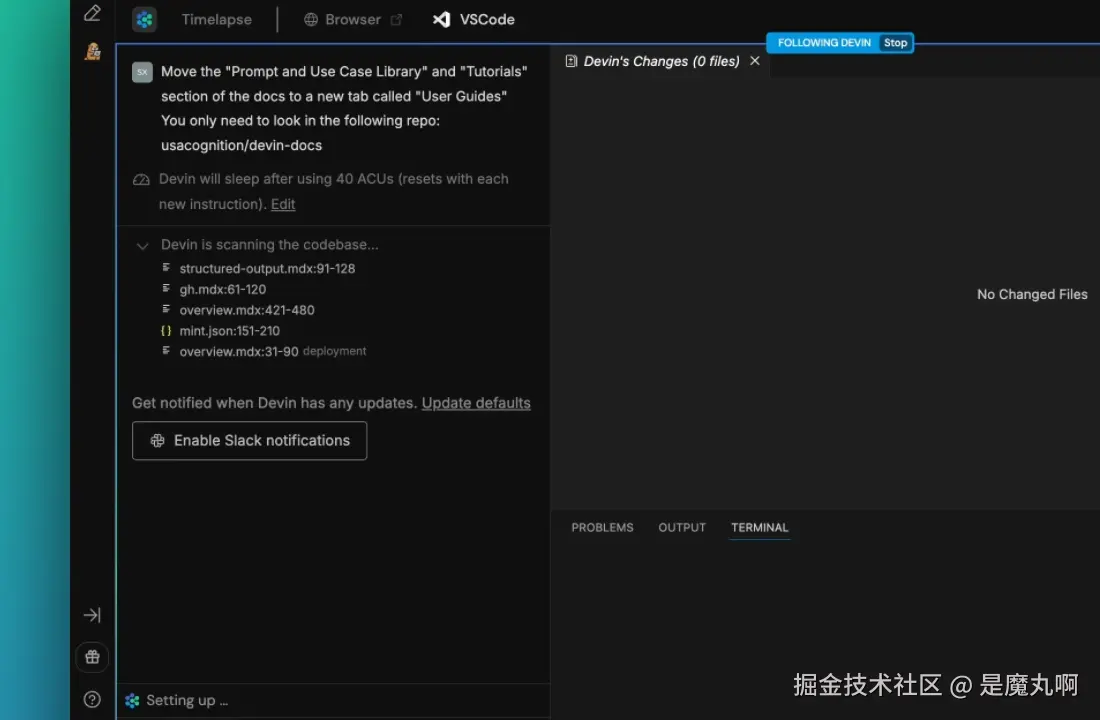Image resolution: width=1100 pixels, height=720 pixels.
Task: Click 'usacognition/devin-docs' repo text
Action: (x=241, y=145)
